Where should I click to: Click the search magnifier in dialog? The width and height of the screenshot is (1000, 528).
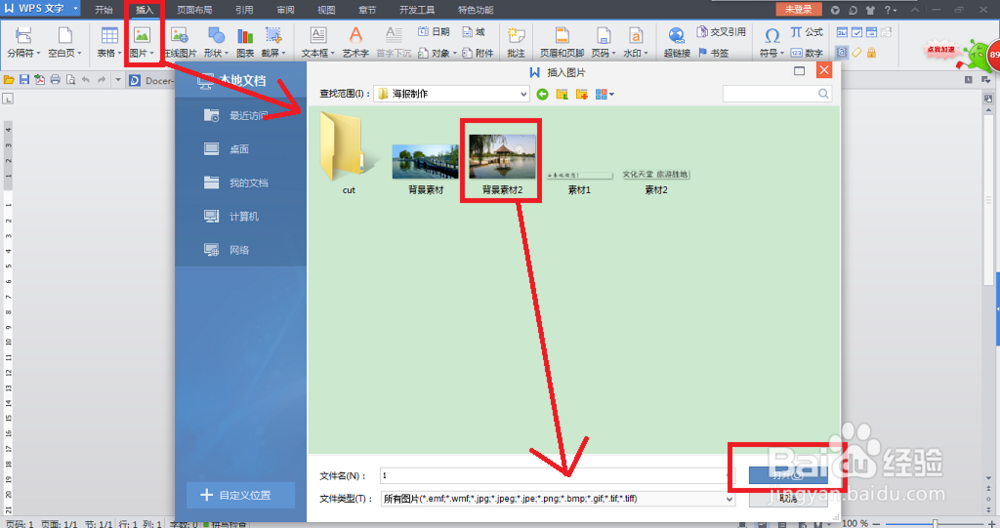pos(823,94)
